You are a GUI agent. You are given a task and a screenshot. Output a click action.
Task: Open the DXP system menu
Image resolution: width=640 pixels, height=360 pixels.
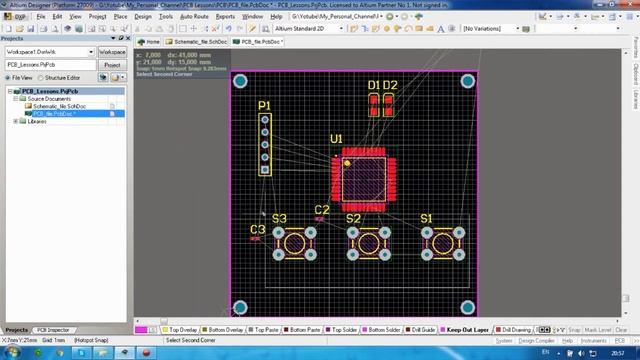(x=16, y=17)
